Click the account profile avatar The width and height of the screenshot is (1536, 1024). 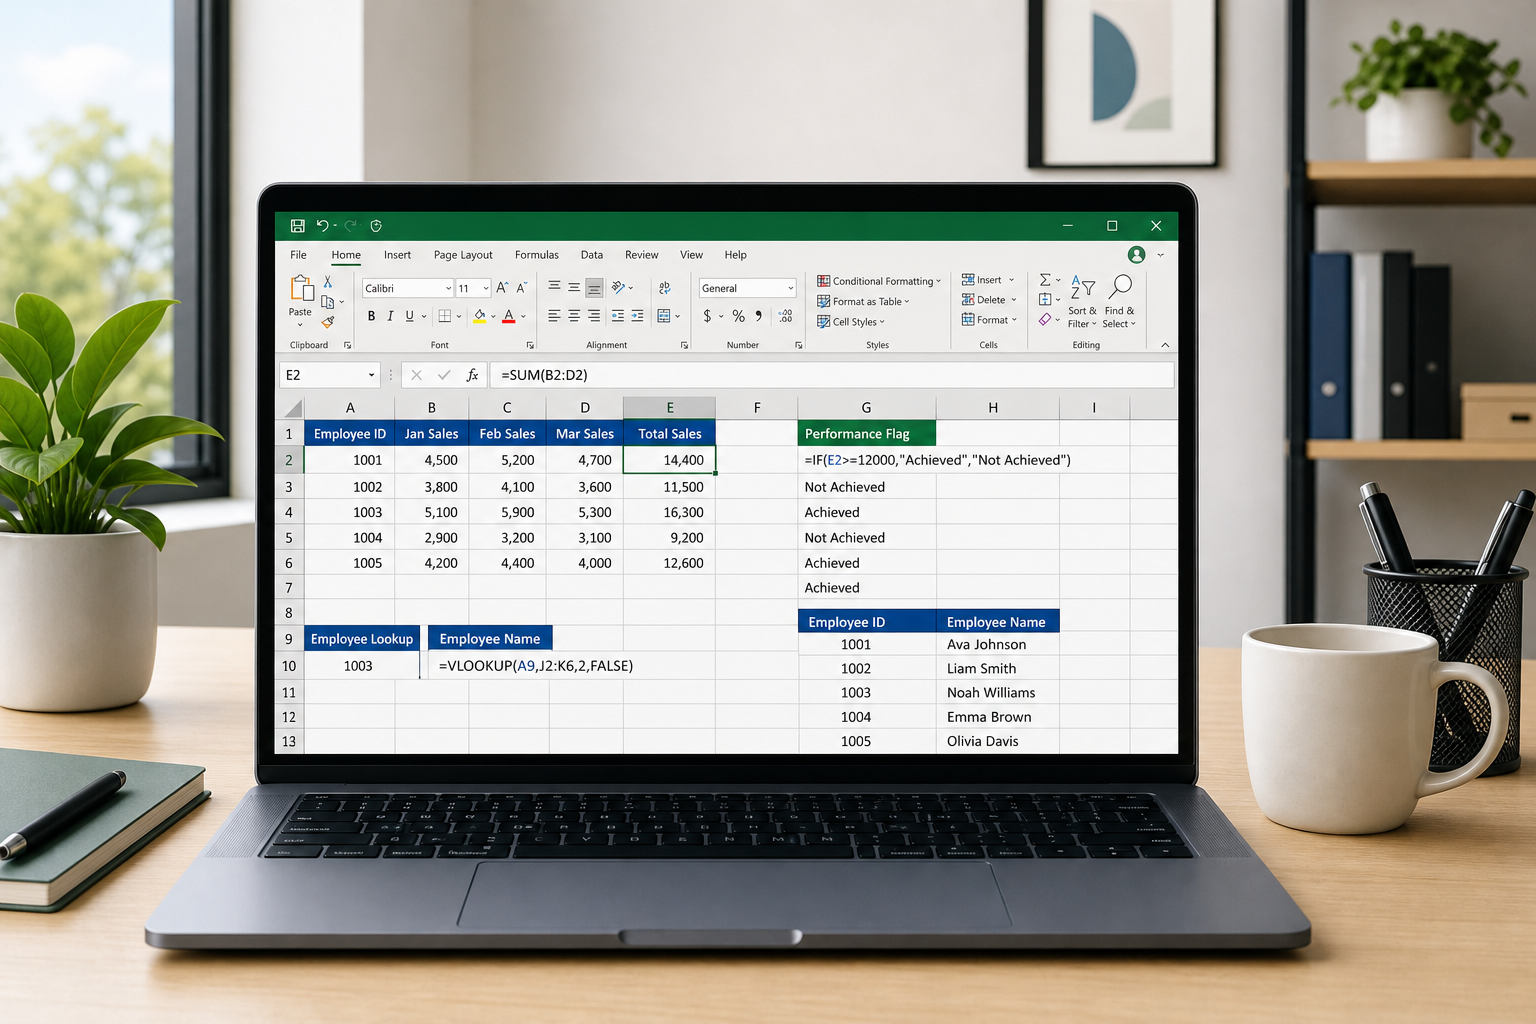(x=1136, y=255)
